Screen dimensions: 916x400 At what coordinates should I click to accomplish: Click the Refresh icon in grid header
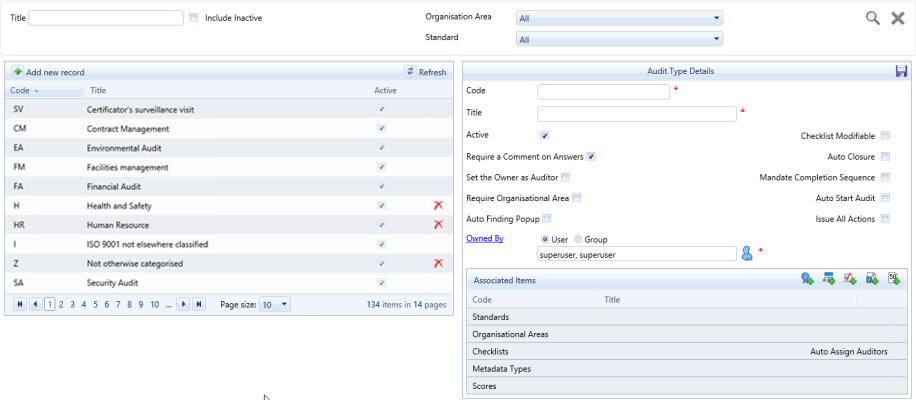[x=410, y=71]
